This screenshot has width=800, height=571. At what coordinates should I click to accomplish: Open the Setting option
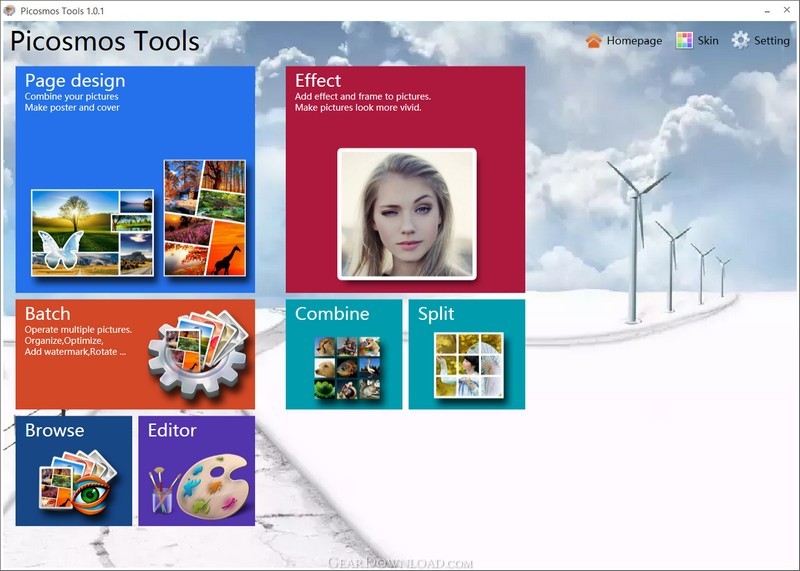coord(771,41)
